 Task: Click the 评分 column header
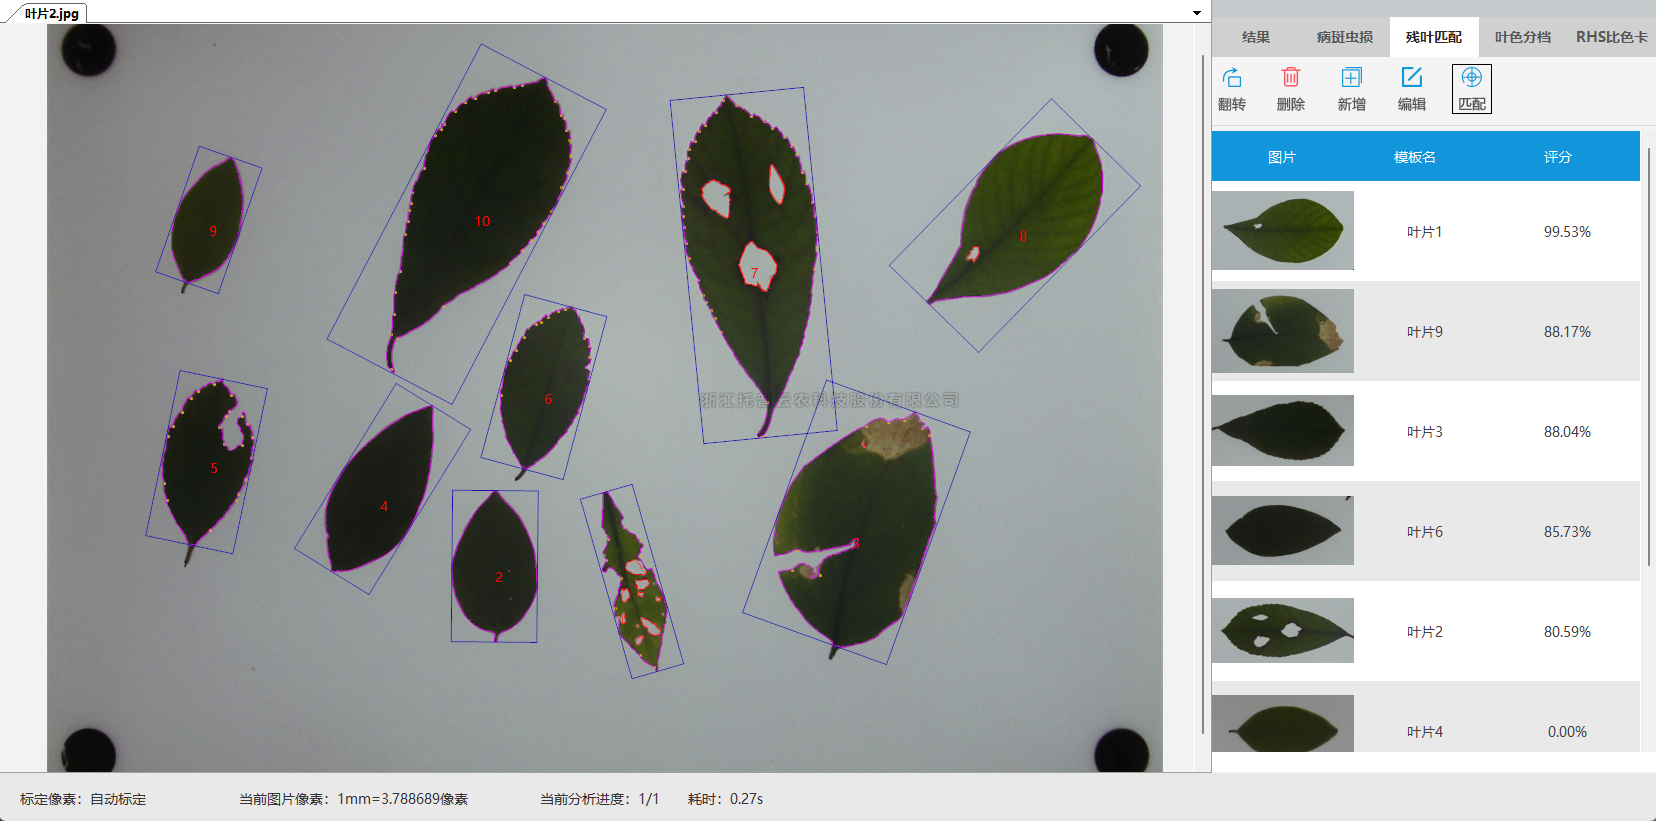pos(1557,157)
